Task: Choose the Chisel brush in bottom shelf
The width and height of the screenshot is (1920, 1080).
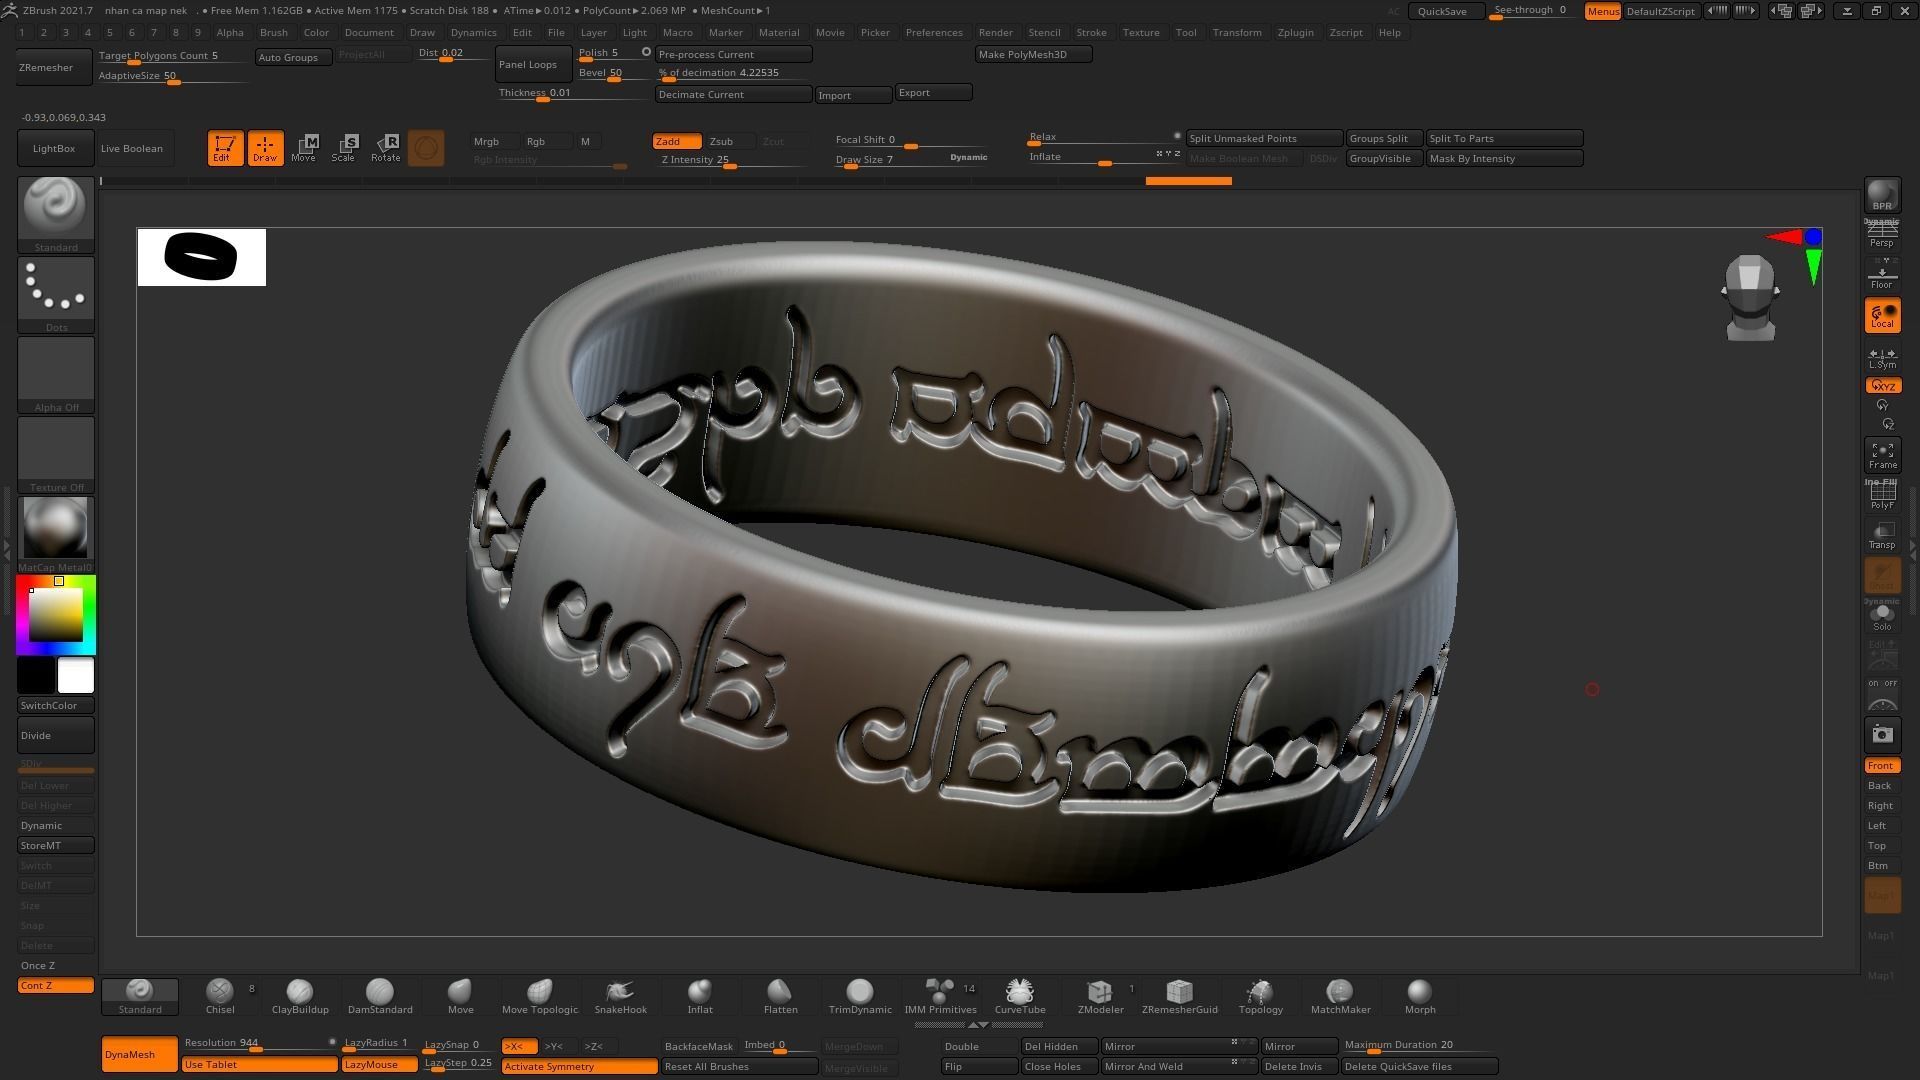Action: [220, 996]
